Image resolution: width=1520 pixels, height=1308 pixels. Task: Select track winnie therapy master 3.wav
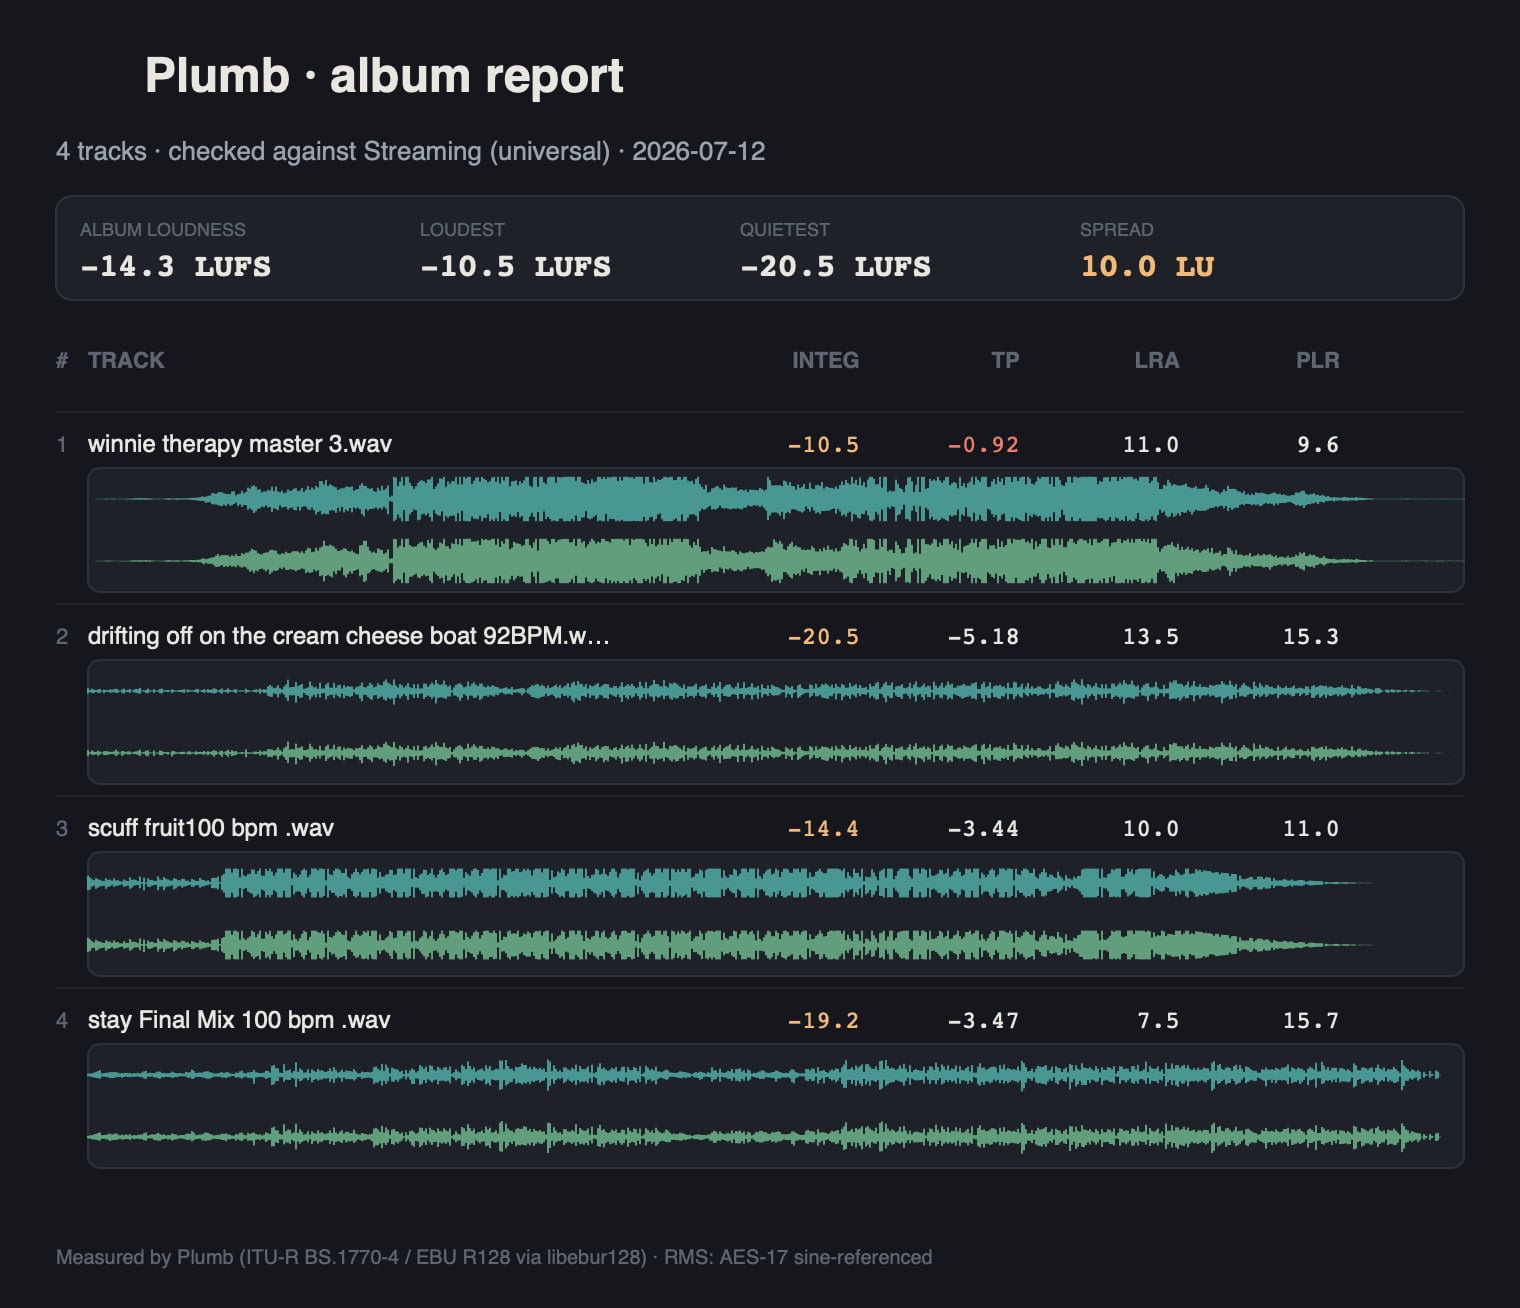[x=240, y=444]
